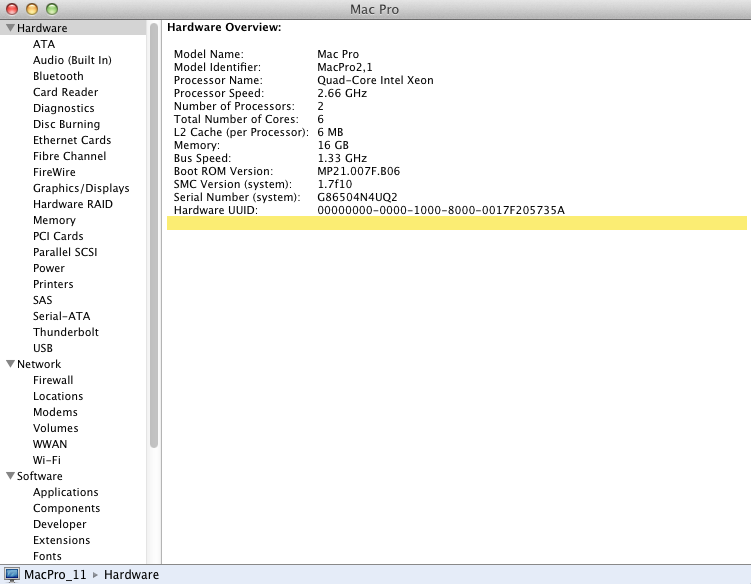Select WWAN under Network
Screen dimensions: 751x584
[x=50, y=444]
